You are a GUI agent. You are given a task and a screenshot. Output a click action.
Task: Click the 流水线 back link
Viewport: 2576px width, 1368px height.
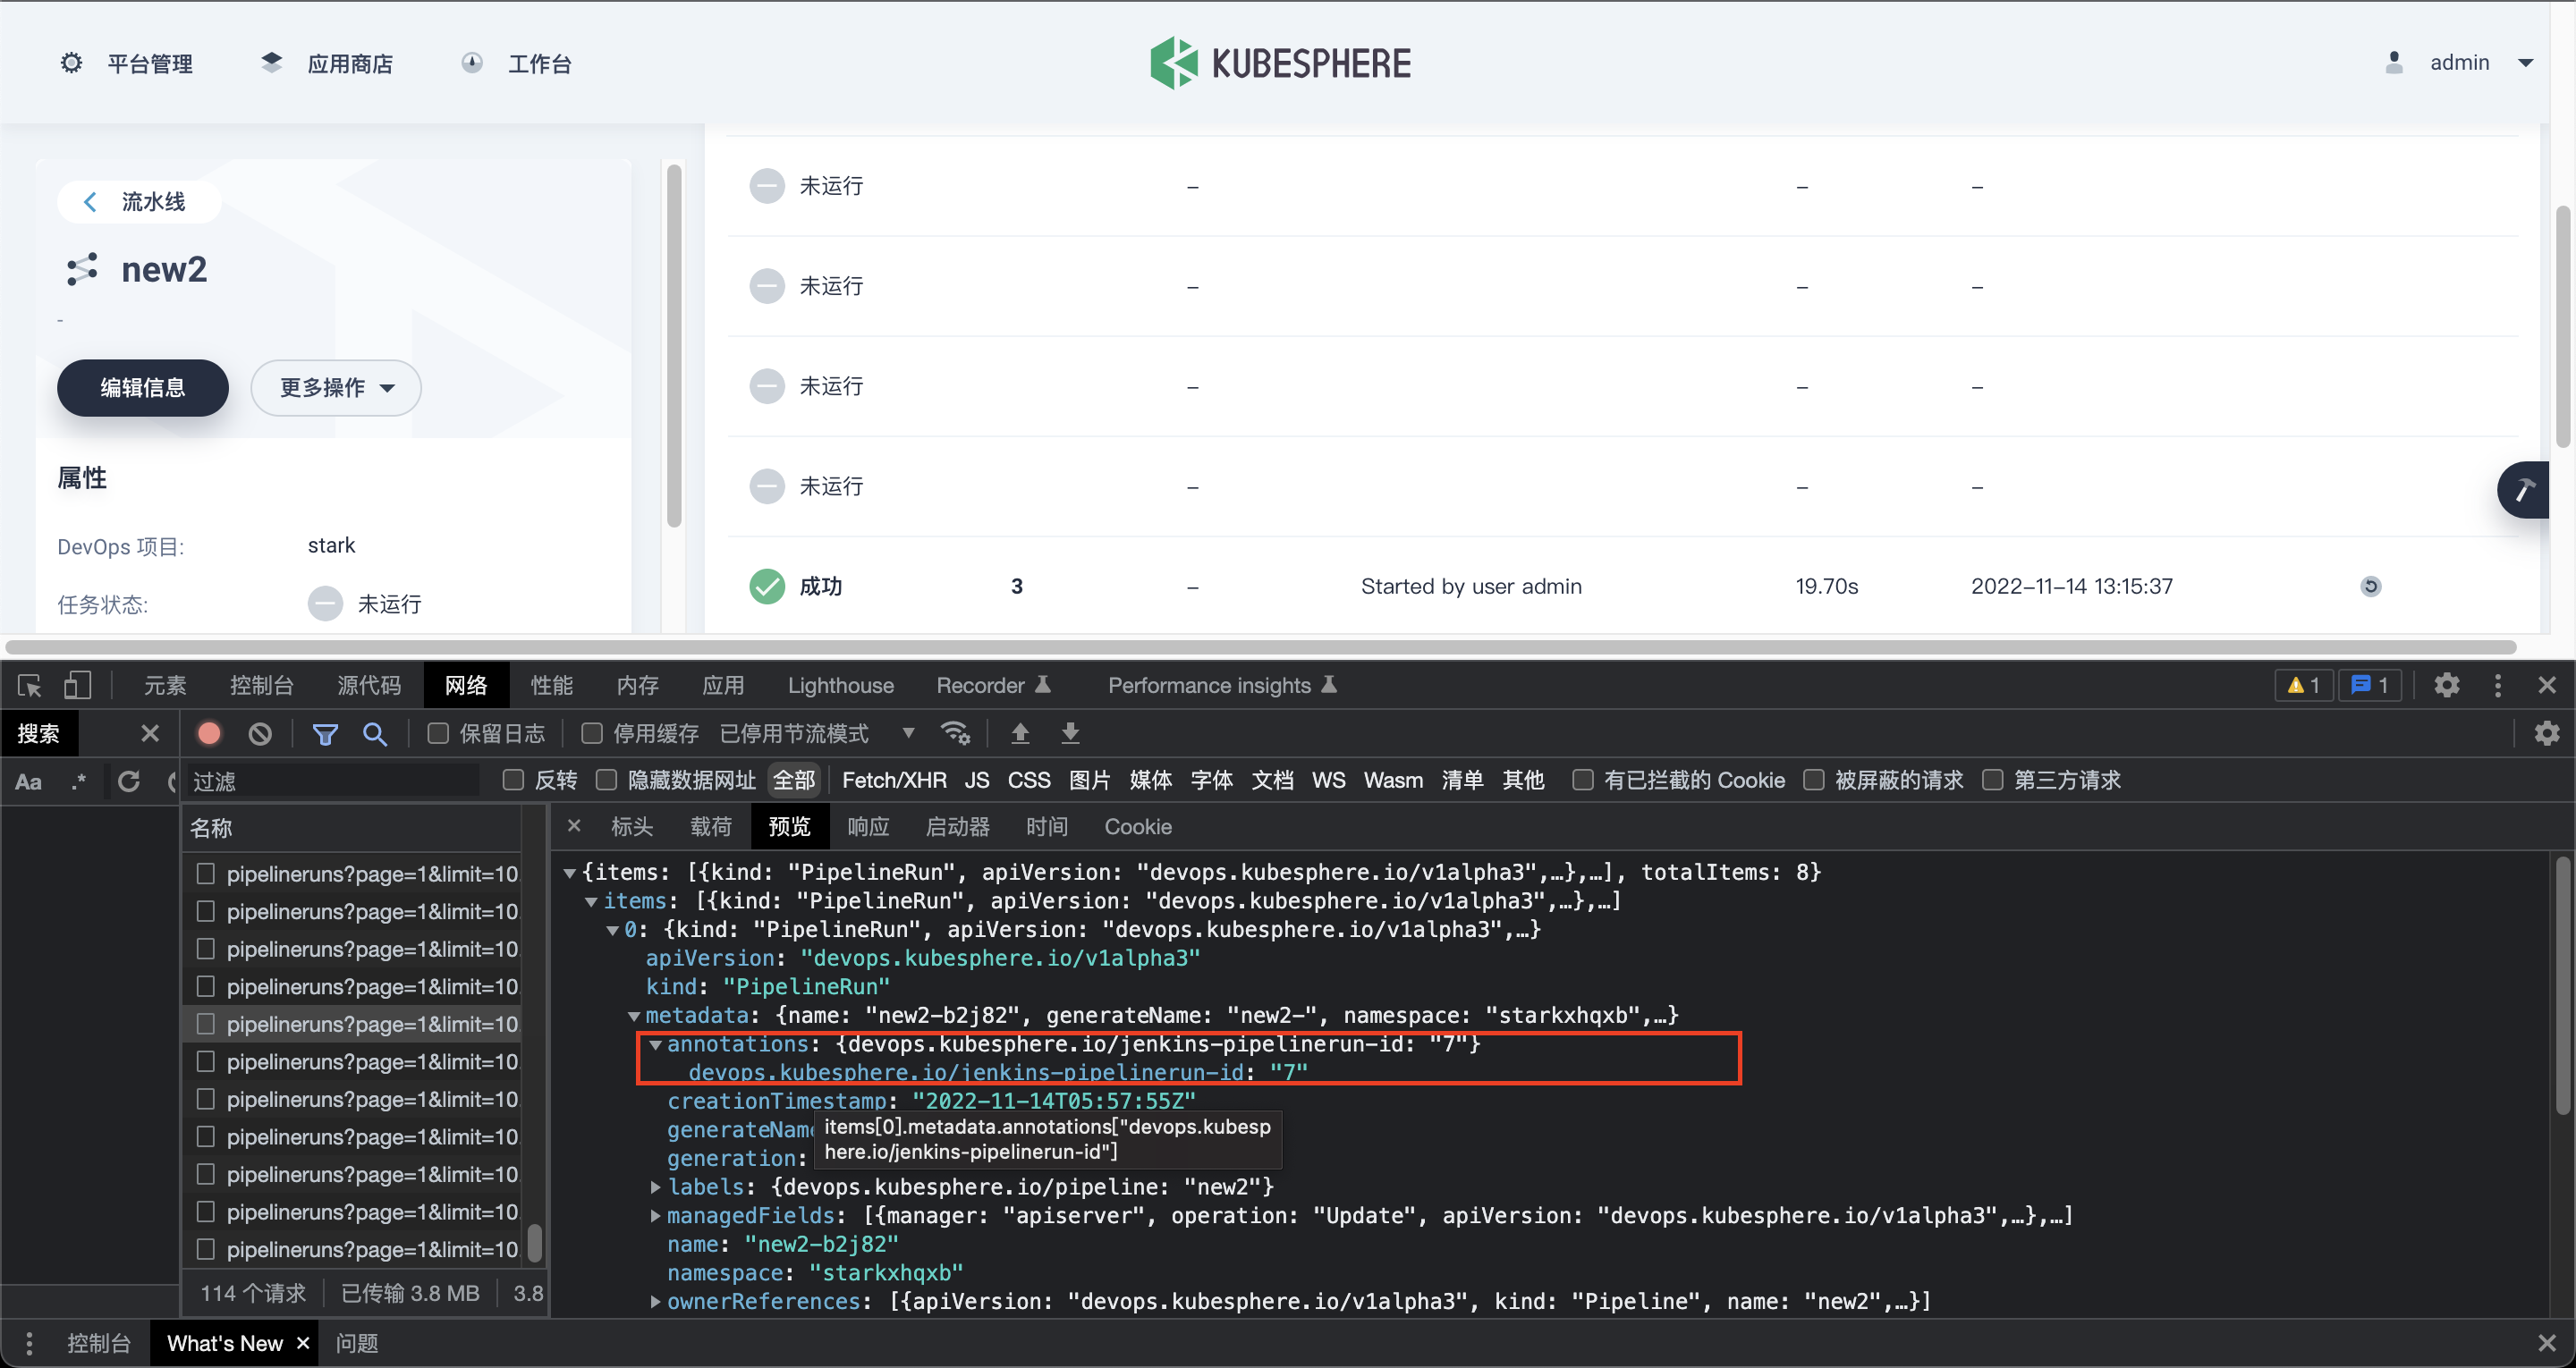[138, 201]
